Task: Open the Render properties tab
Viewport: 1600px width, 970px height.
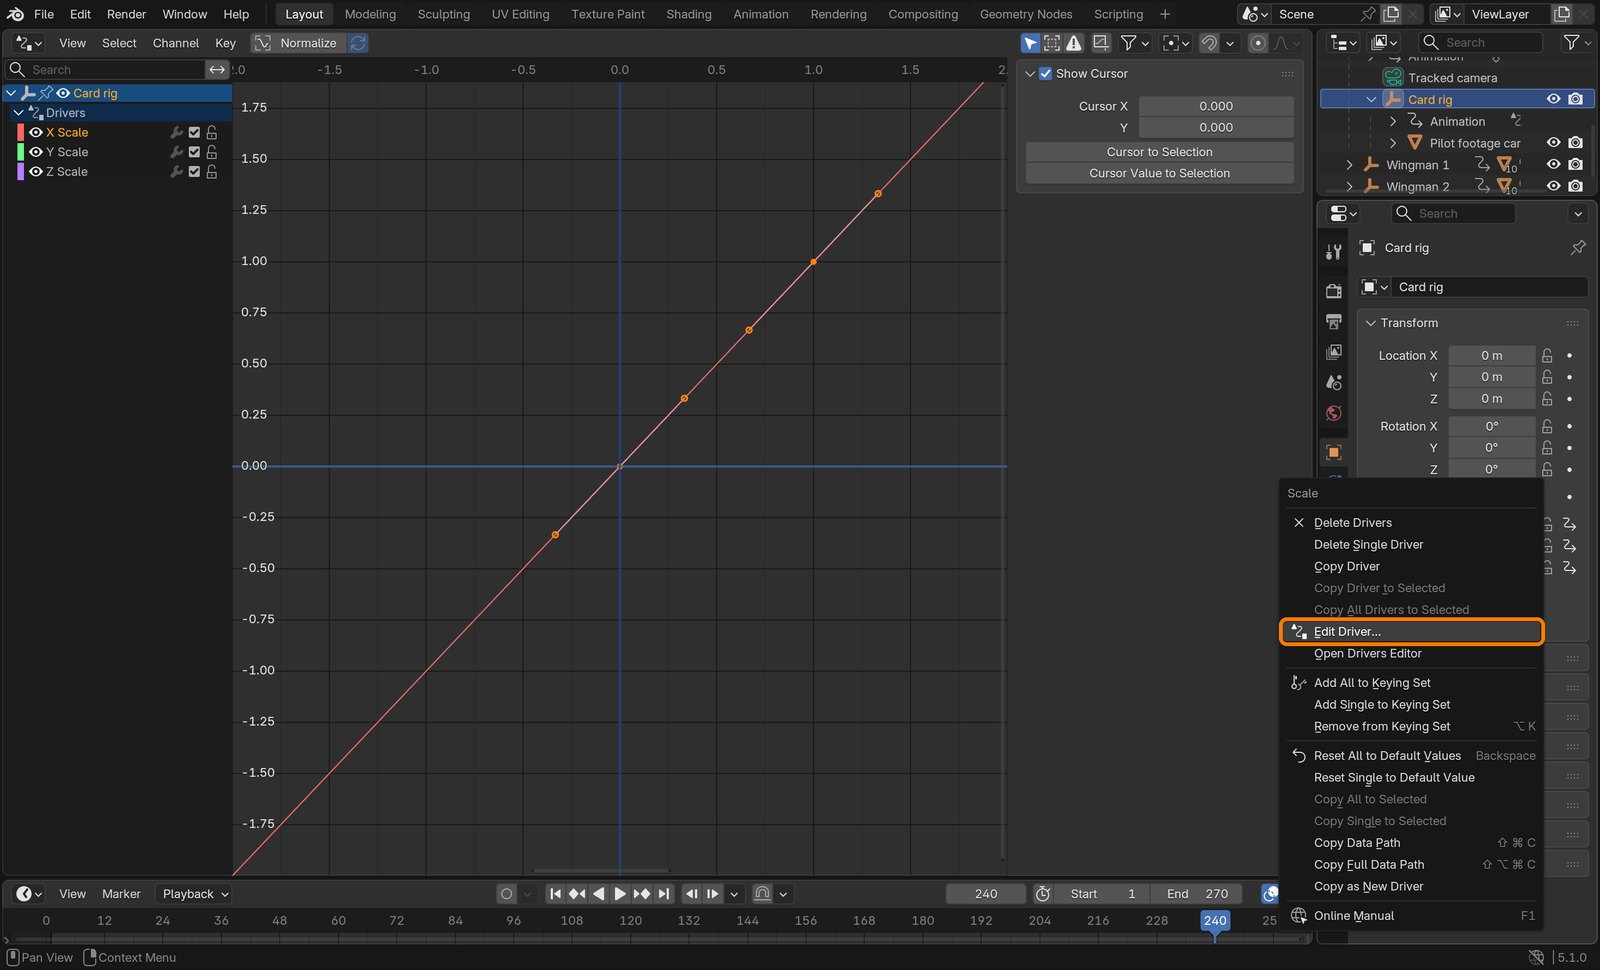Action: (x=1333, y=291)
